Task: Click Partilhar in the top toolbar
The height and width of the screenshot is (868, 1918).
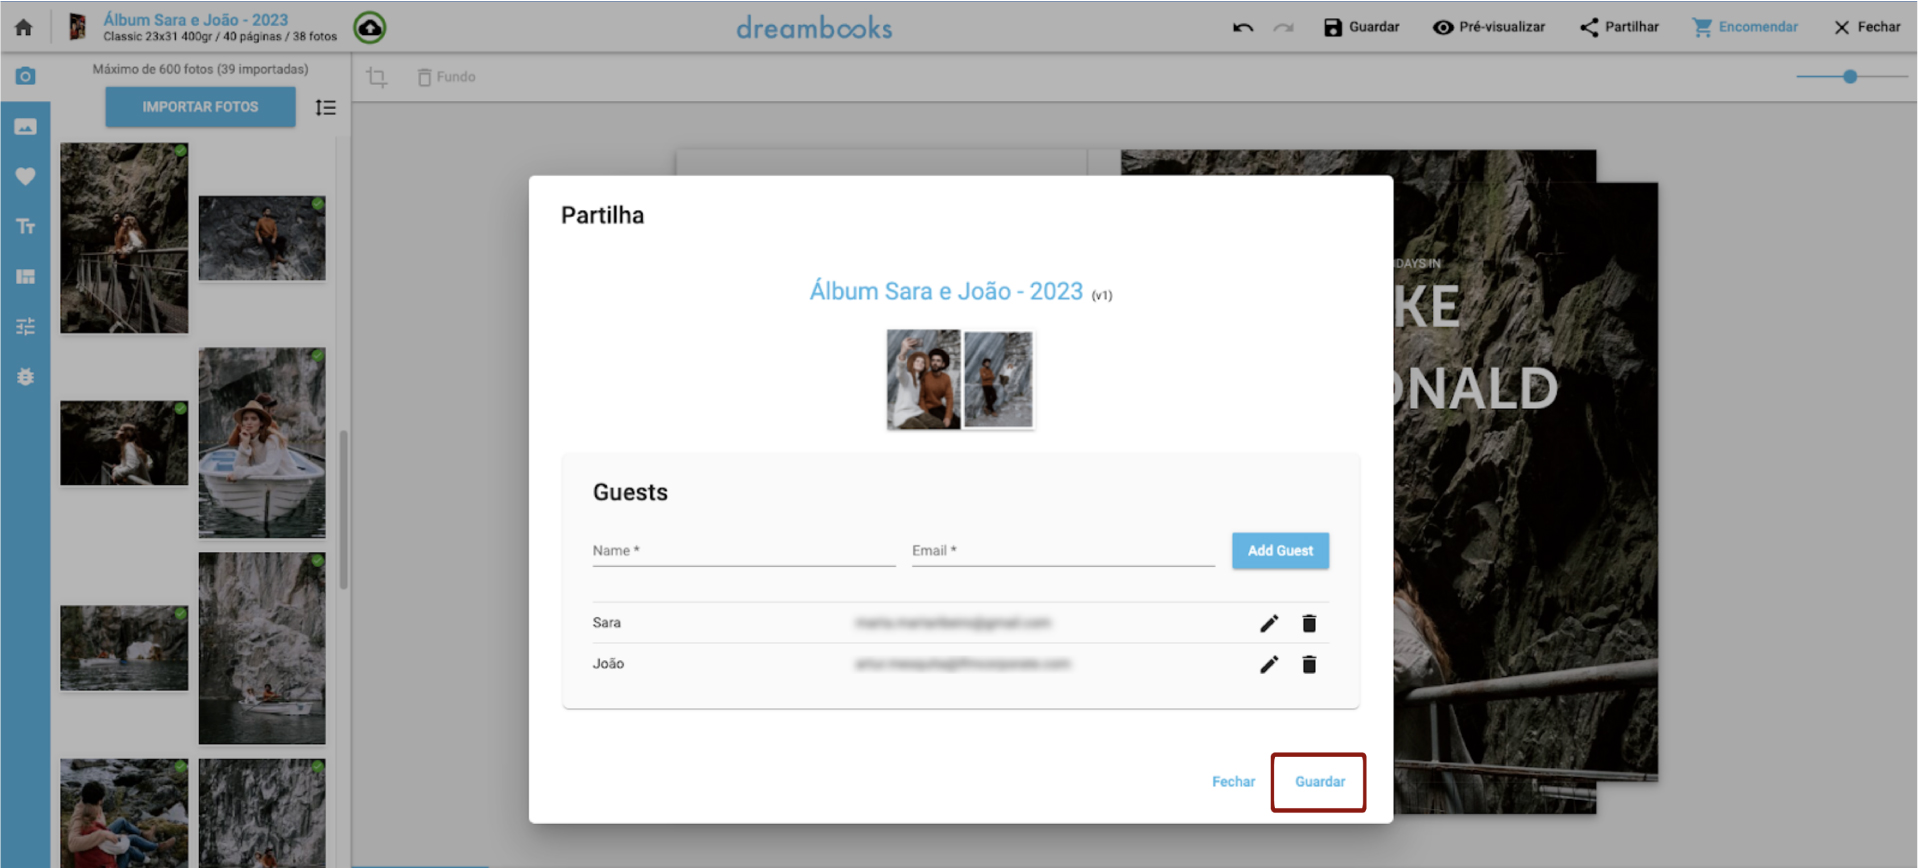Action: (x=1619, y=27)
